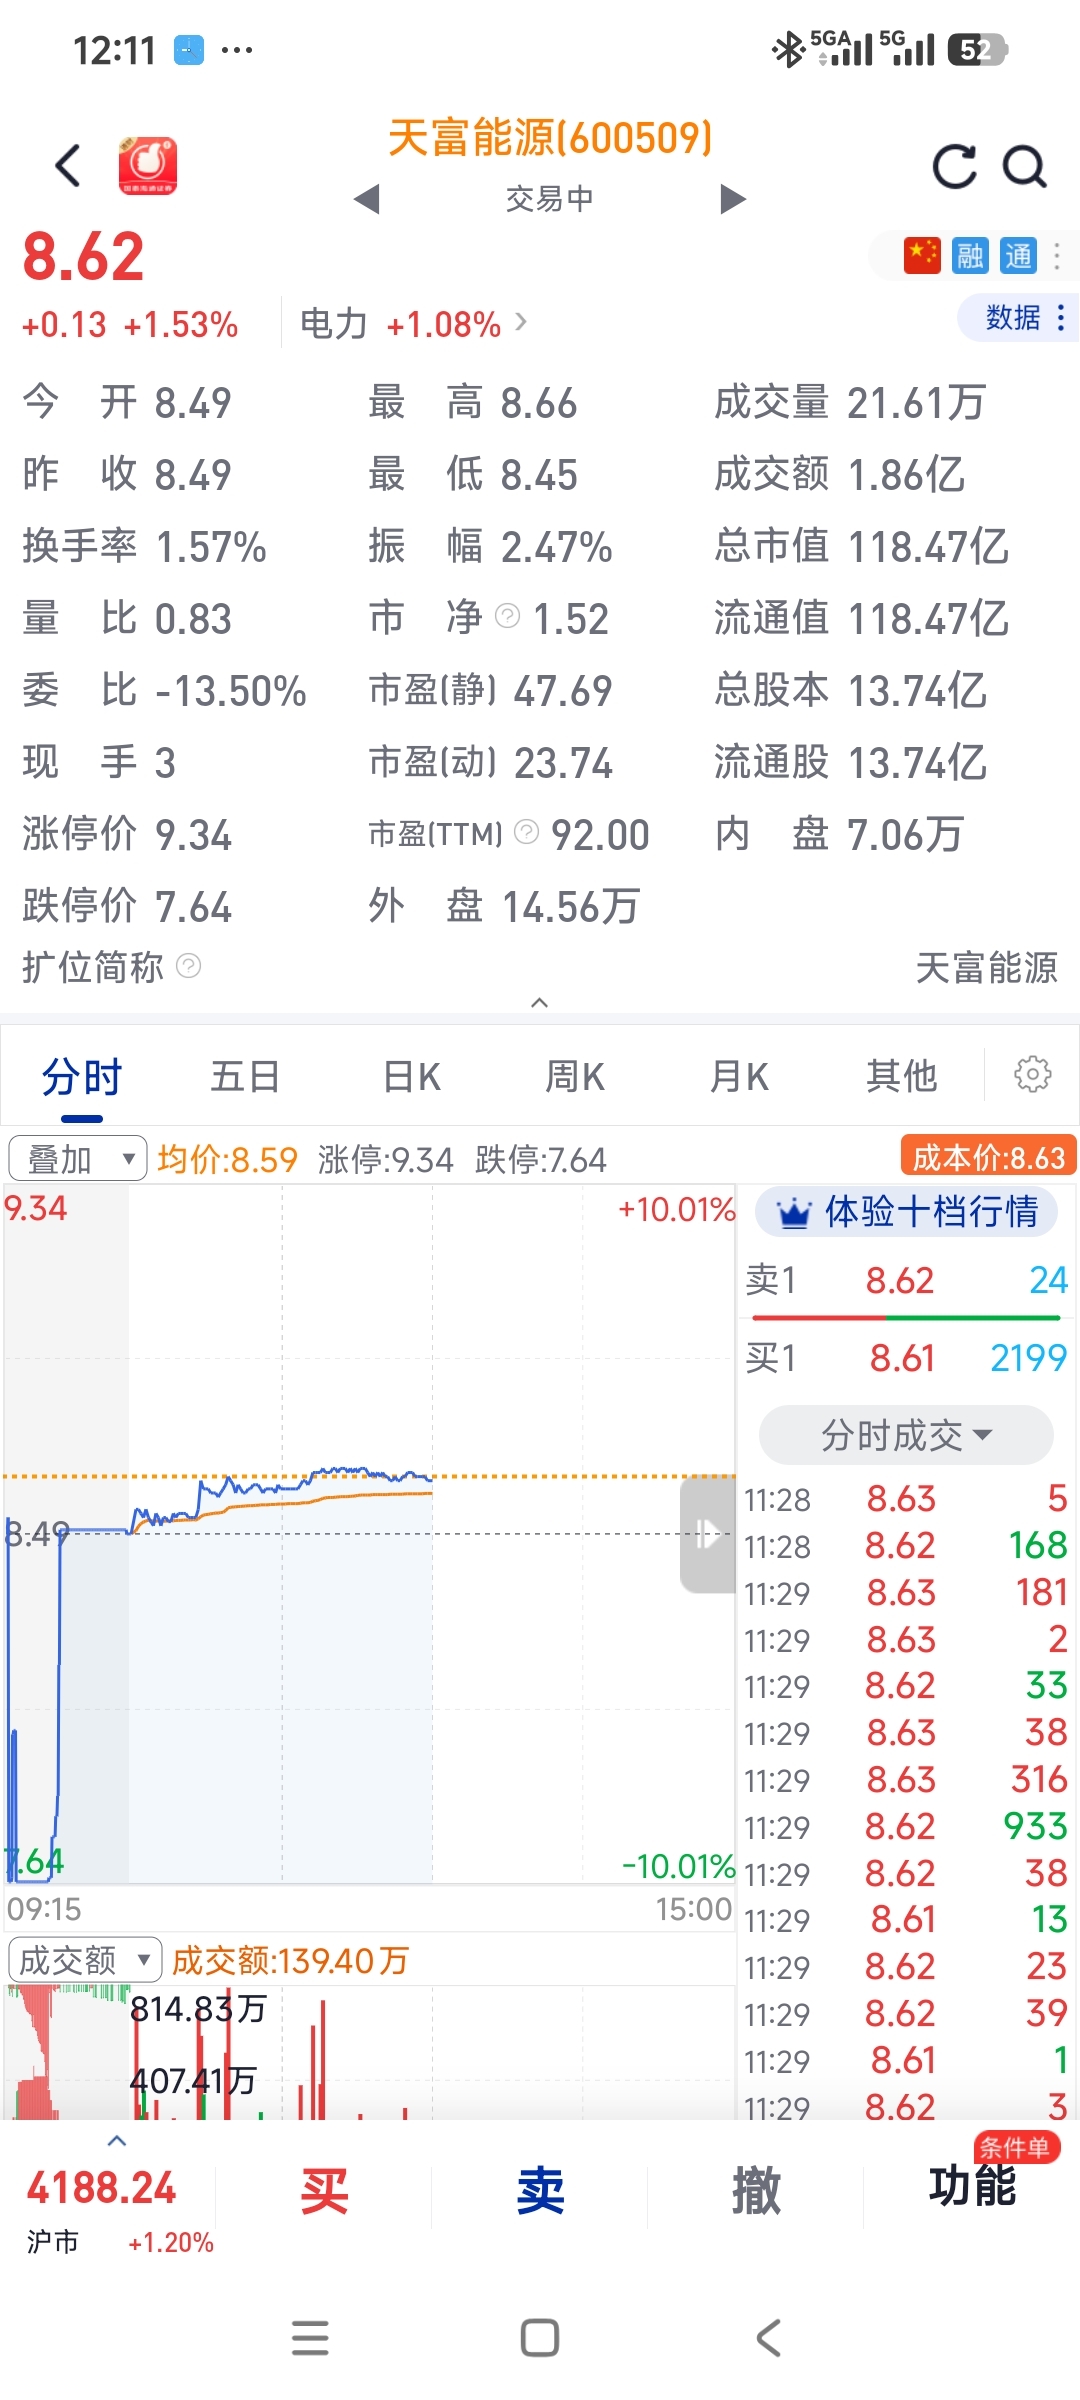Image resolution: width=1080 pixels, height=2400 pixels.
Task: Tap the 11:28 8.62 168 trade row
Action: pos(907,1546)
